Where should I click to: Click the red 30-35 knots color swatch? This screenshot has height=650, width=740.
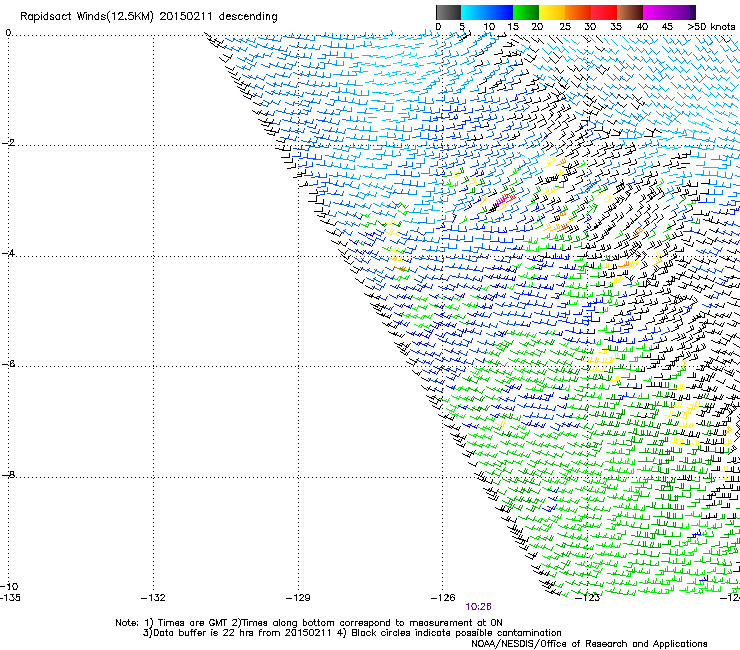[x=604, y=12]
